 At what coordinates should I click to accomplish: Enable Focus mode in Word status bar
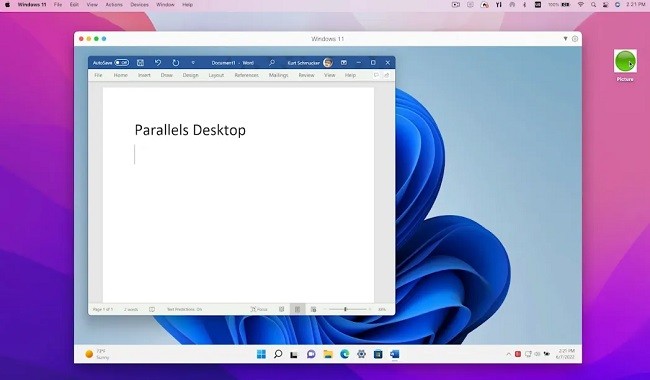tap(259, 309)
